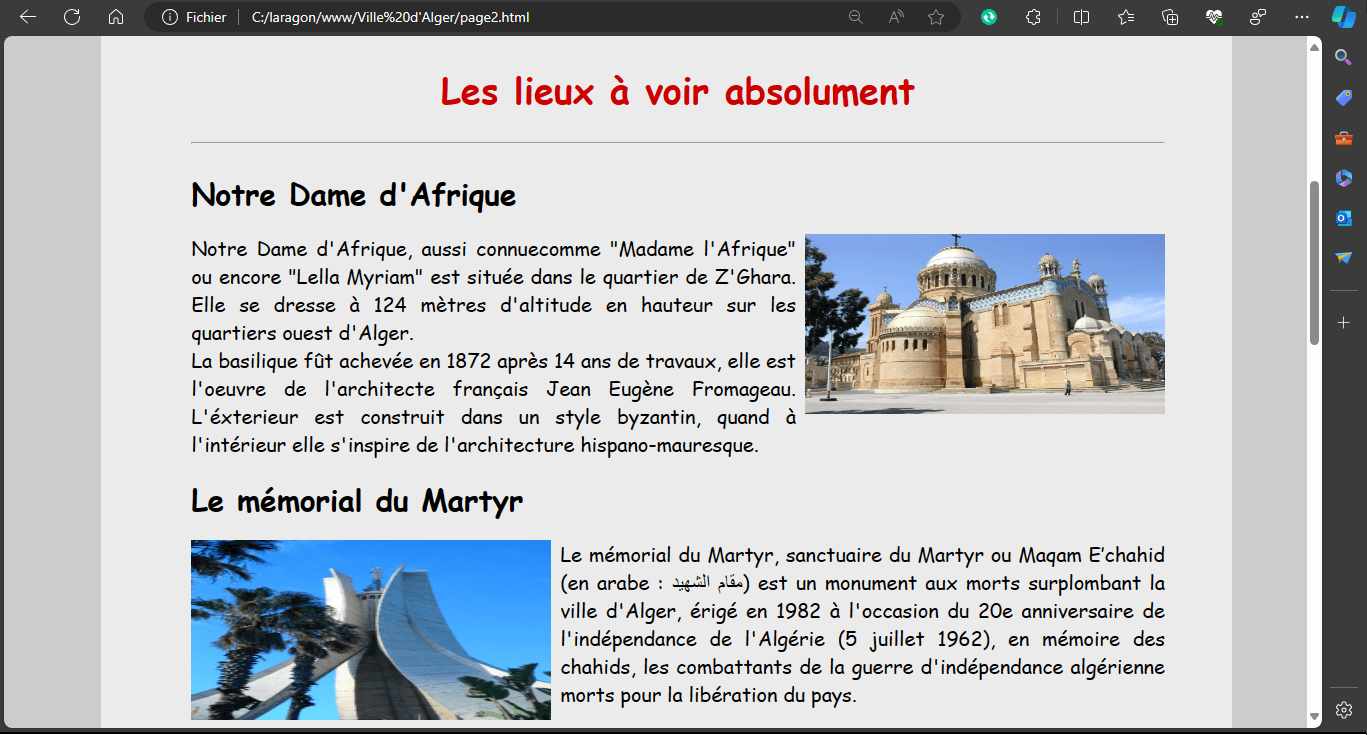Open the Tools briefcase in sidebar

tap(1344, 137)
